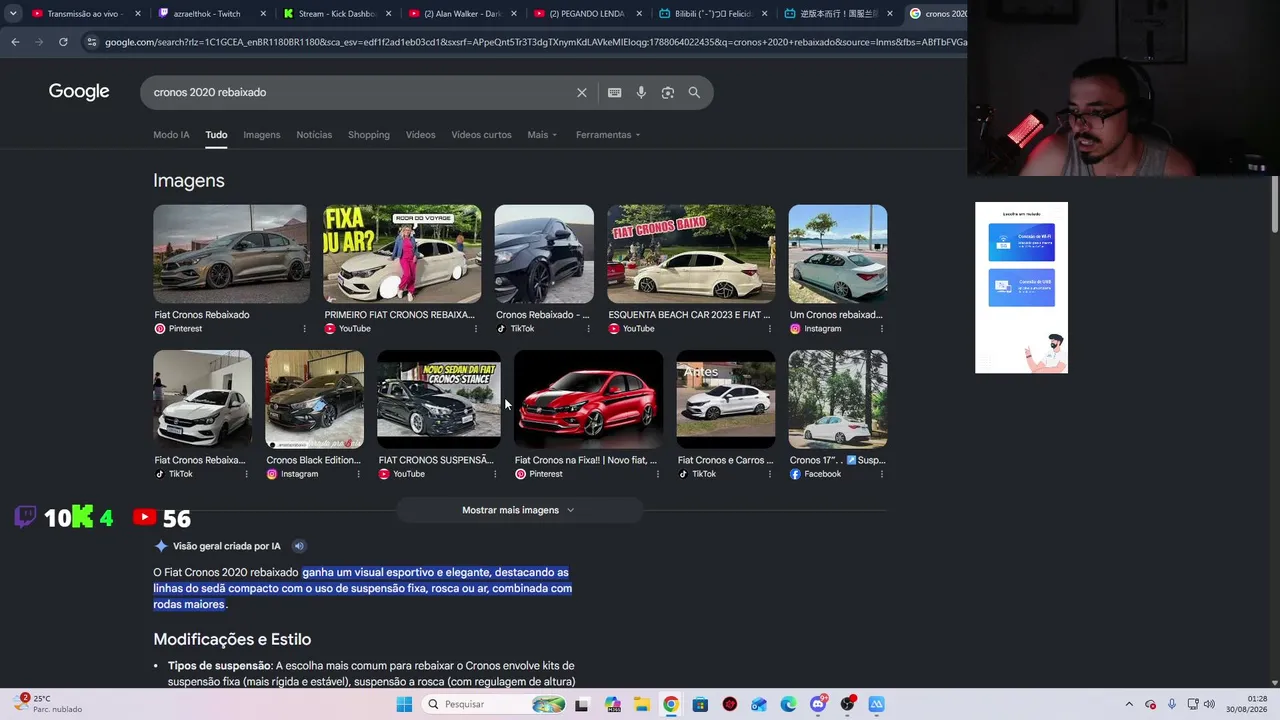The width and height of the screenshot is (1280, 720).
Task: Go back to the previous page
Action: click(15, 42)
